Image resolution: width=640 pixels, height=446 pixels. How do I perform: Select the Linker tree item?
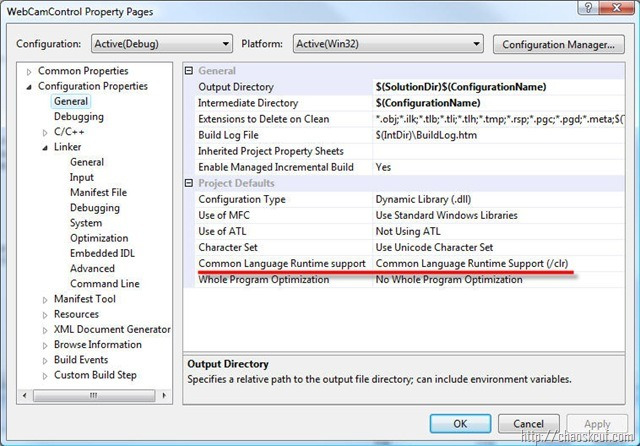tap(67, 147)
